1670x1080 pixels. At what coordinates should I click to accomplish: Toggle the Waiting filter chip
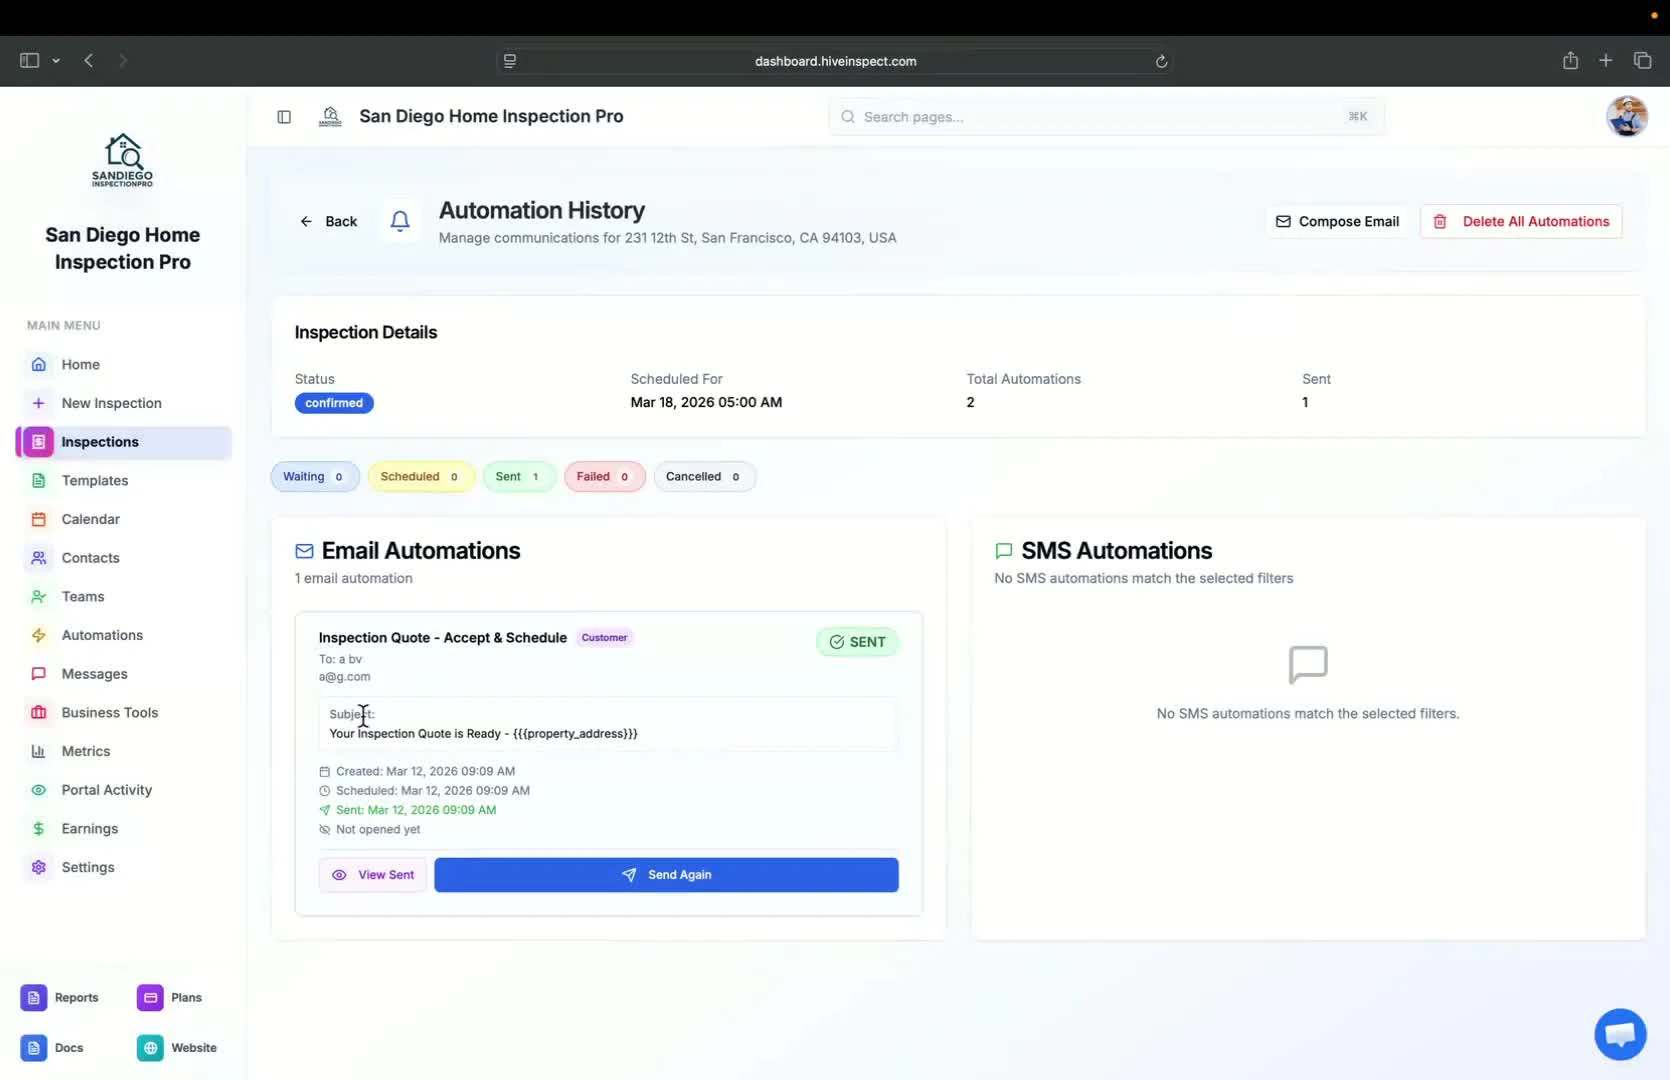(x=314, y=477)
